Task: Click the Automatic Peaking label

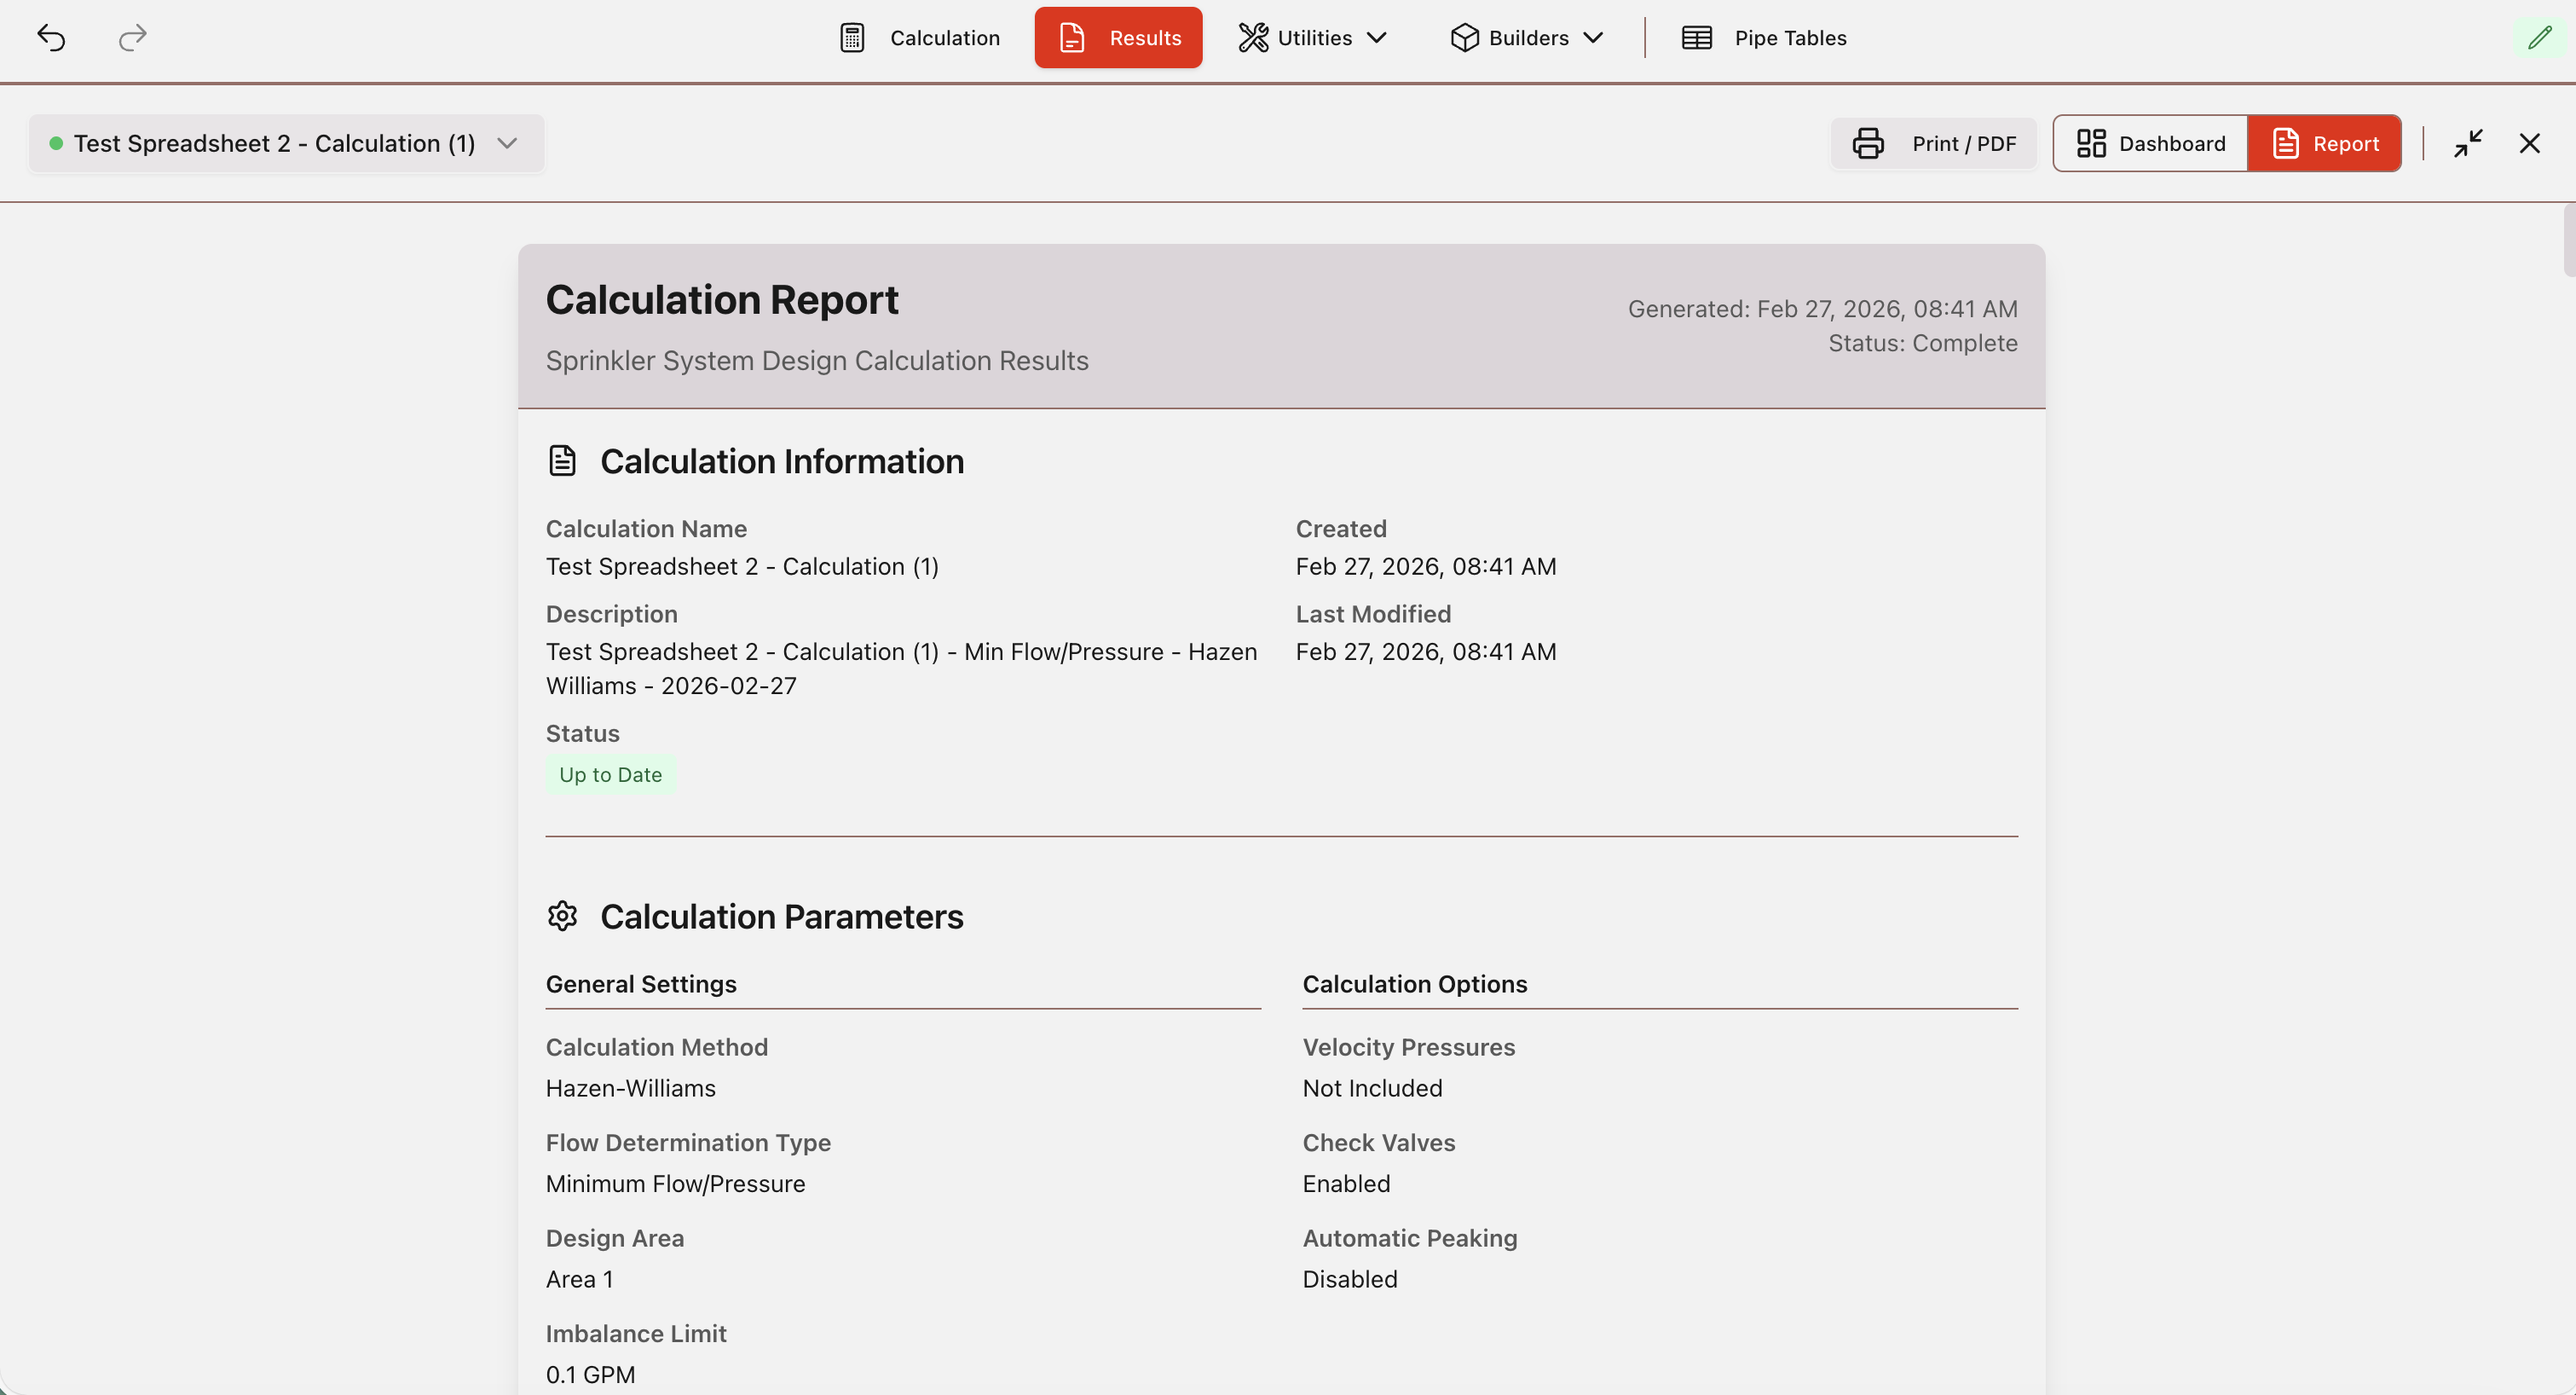Action: 1410,1238
